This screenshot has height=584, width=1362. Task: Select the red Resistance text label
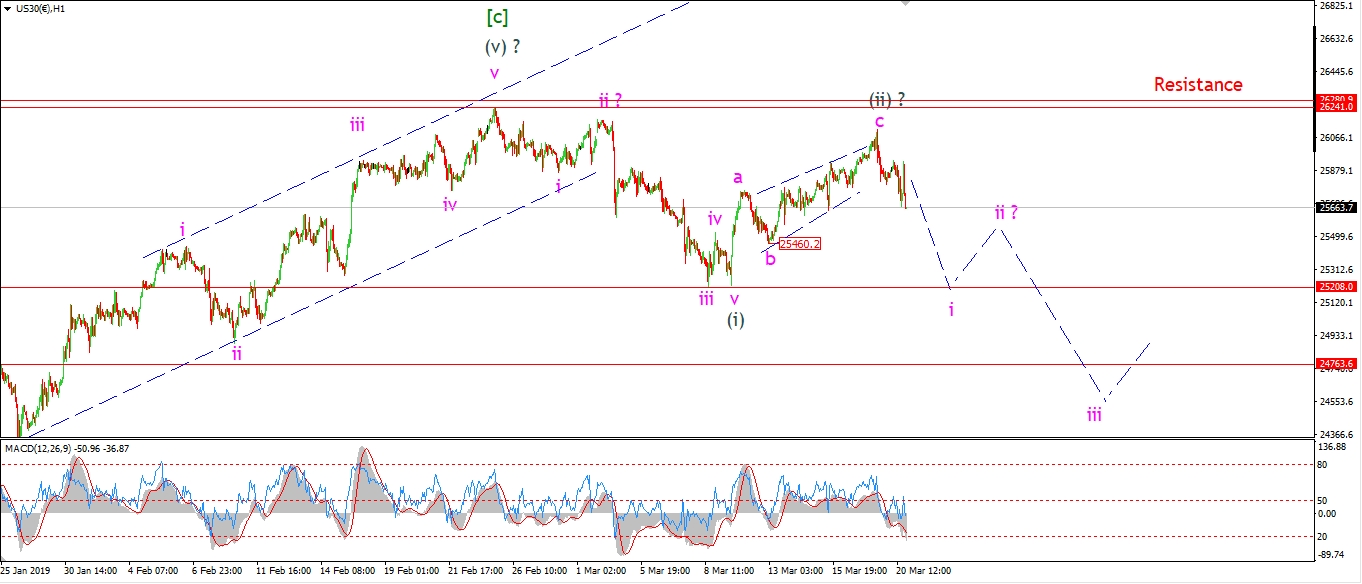[1197, 85]
